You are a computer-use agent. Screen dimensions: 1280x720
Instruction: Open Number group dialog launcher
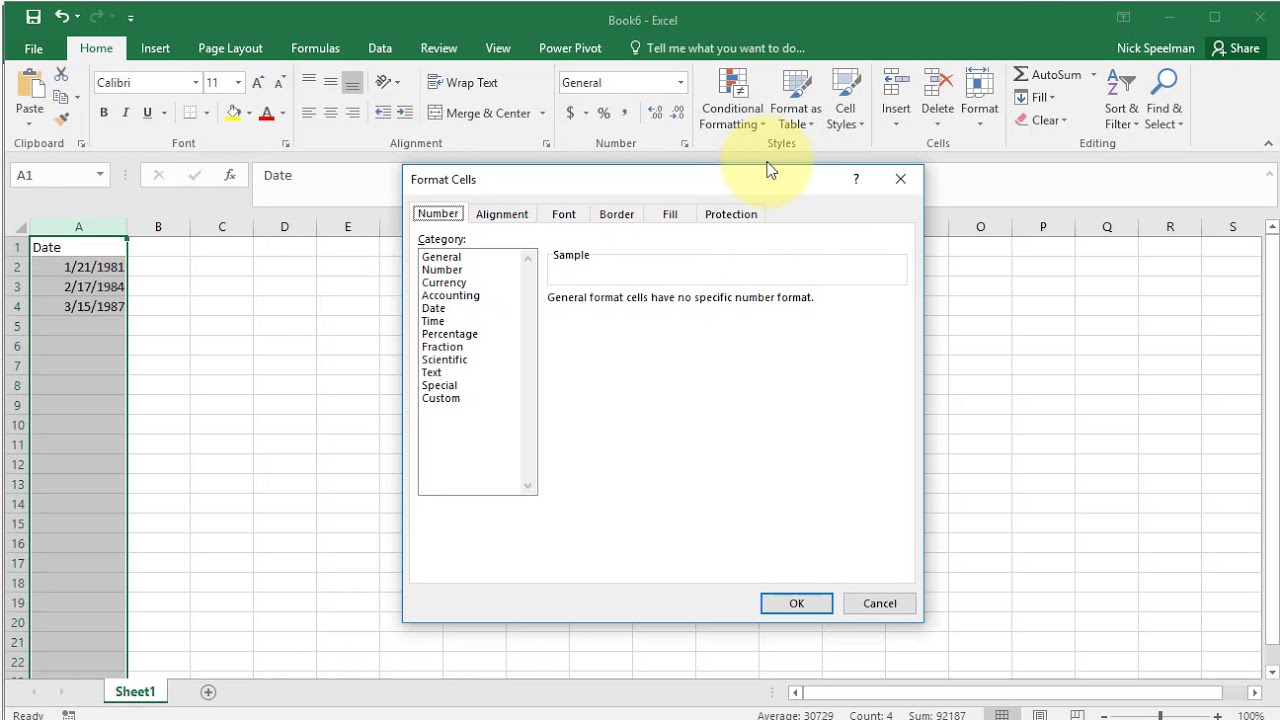685,144
